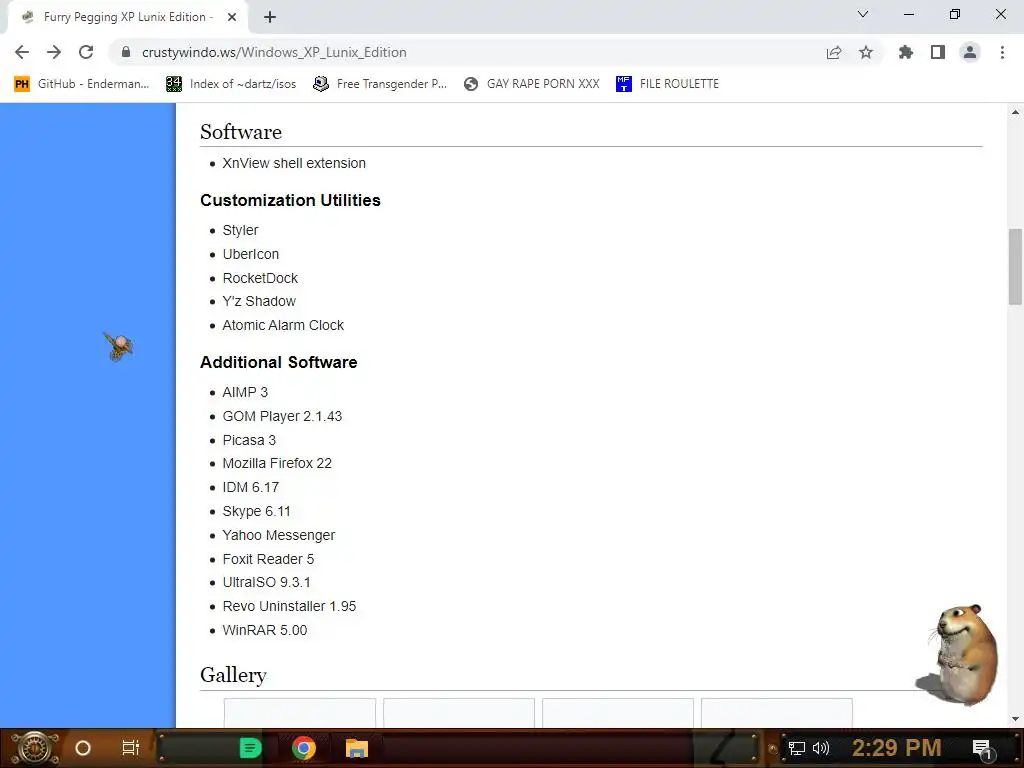Click UltraISO 9.3.1 list item
Image resolution: width=1024 pixels, height=768 pixels.
pyautogui.click(x=266, y=583)
